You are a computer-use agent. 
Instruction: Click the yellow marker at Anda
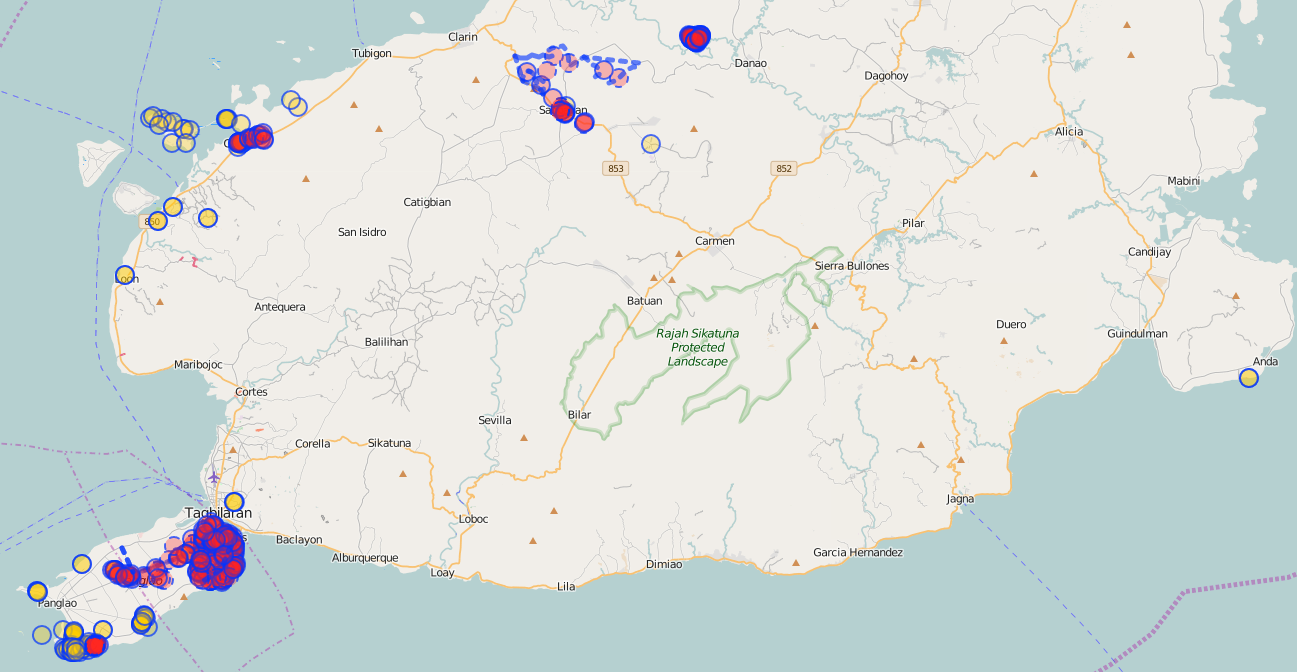(1248, 378)
